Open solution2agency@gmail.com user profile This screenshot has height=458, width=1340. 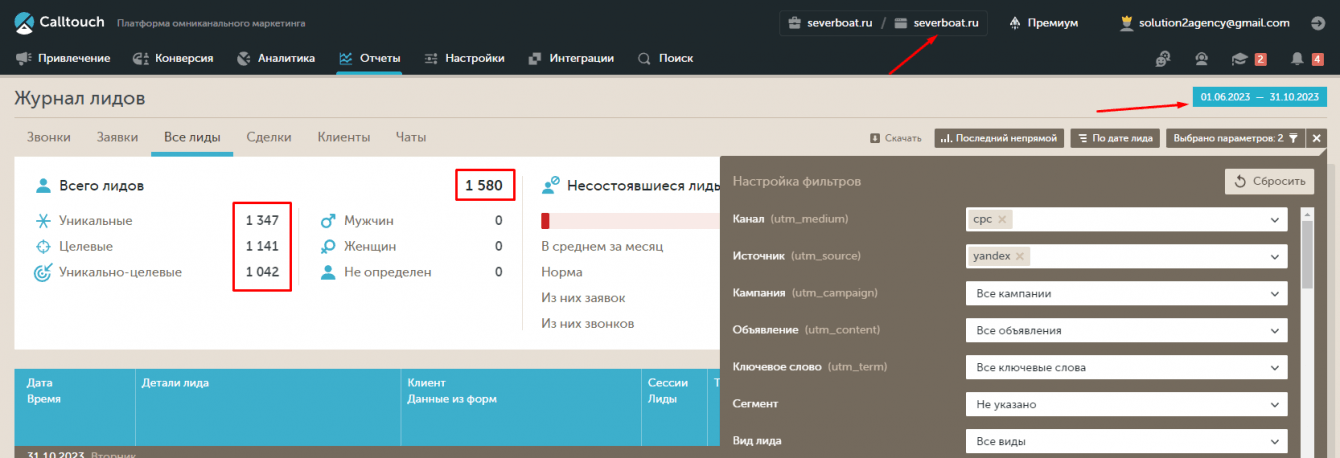coord(1205,22)
